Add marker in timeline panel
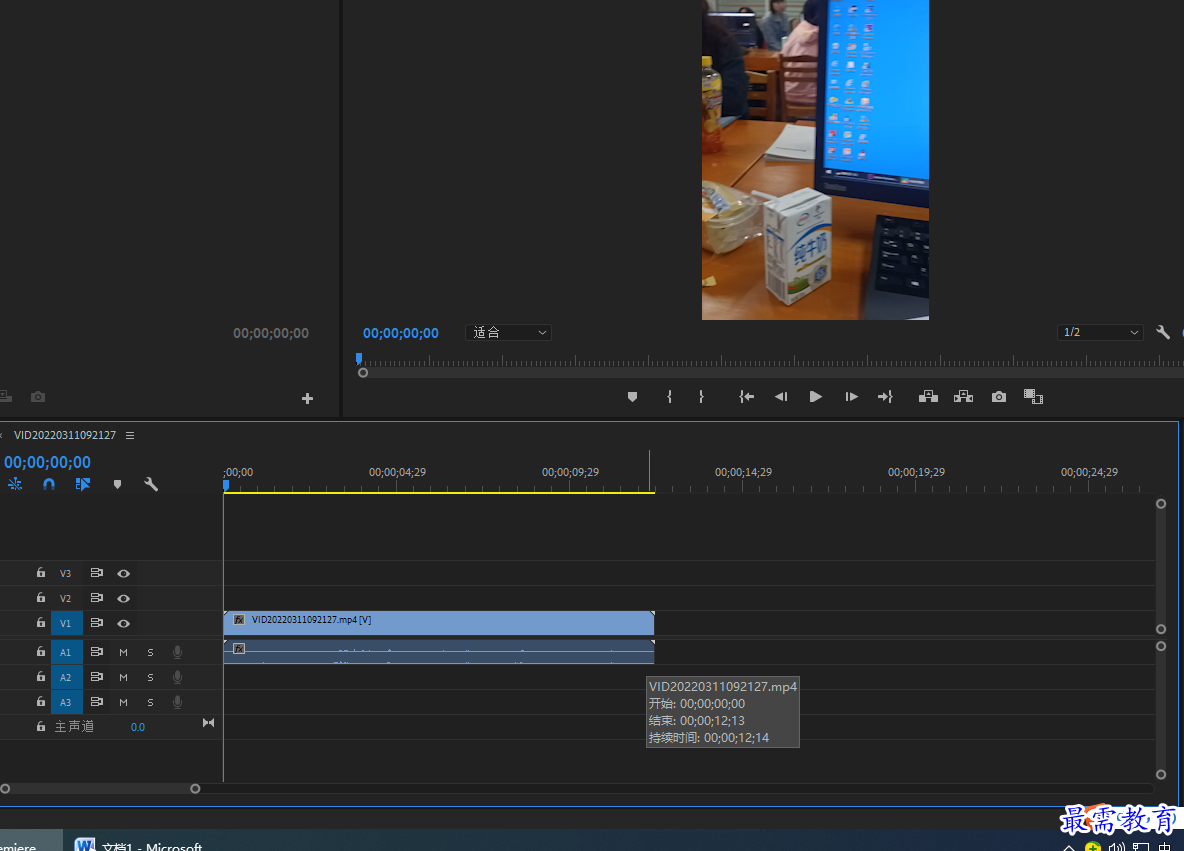Image resolution: width=1184 pixels, height=851 pixels. 117,484
